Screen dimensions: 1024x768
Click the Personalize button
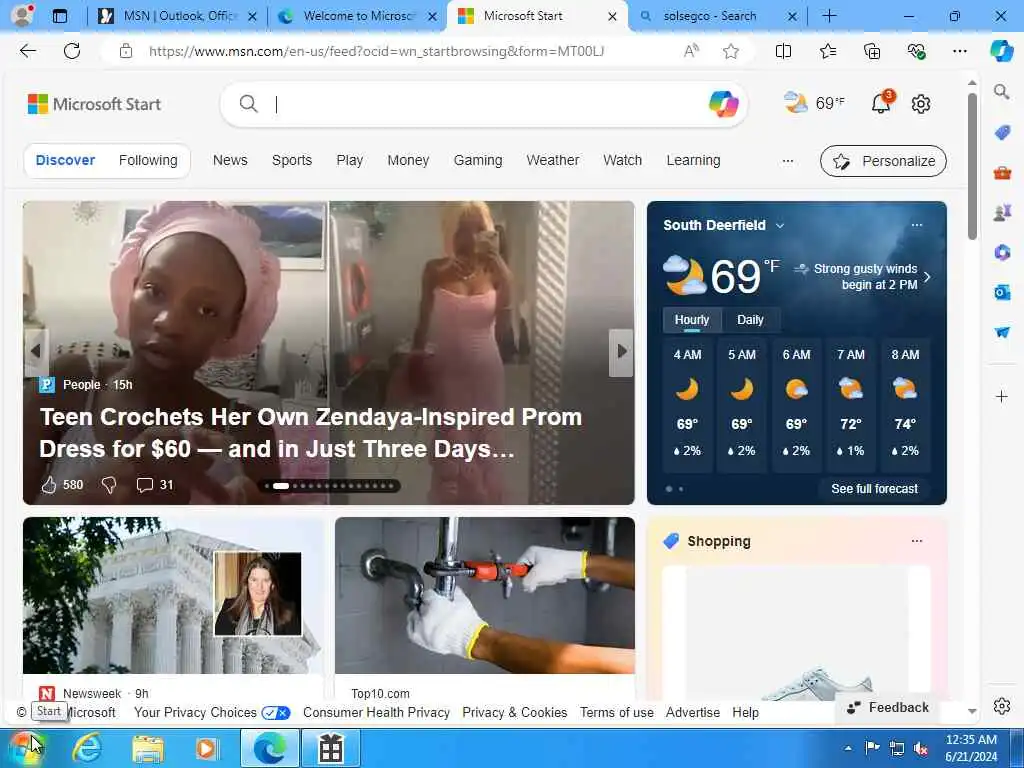[883, 161]
